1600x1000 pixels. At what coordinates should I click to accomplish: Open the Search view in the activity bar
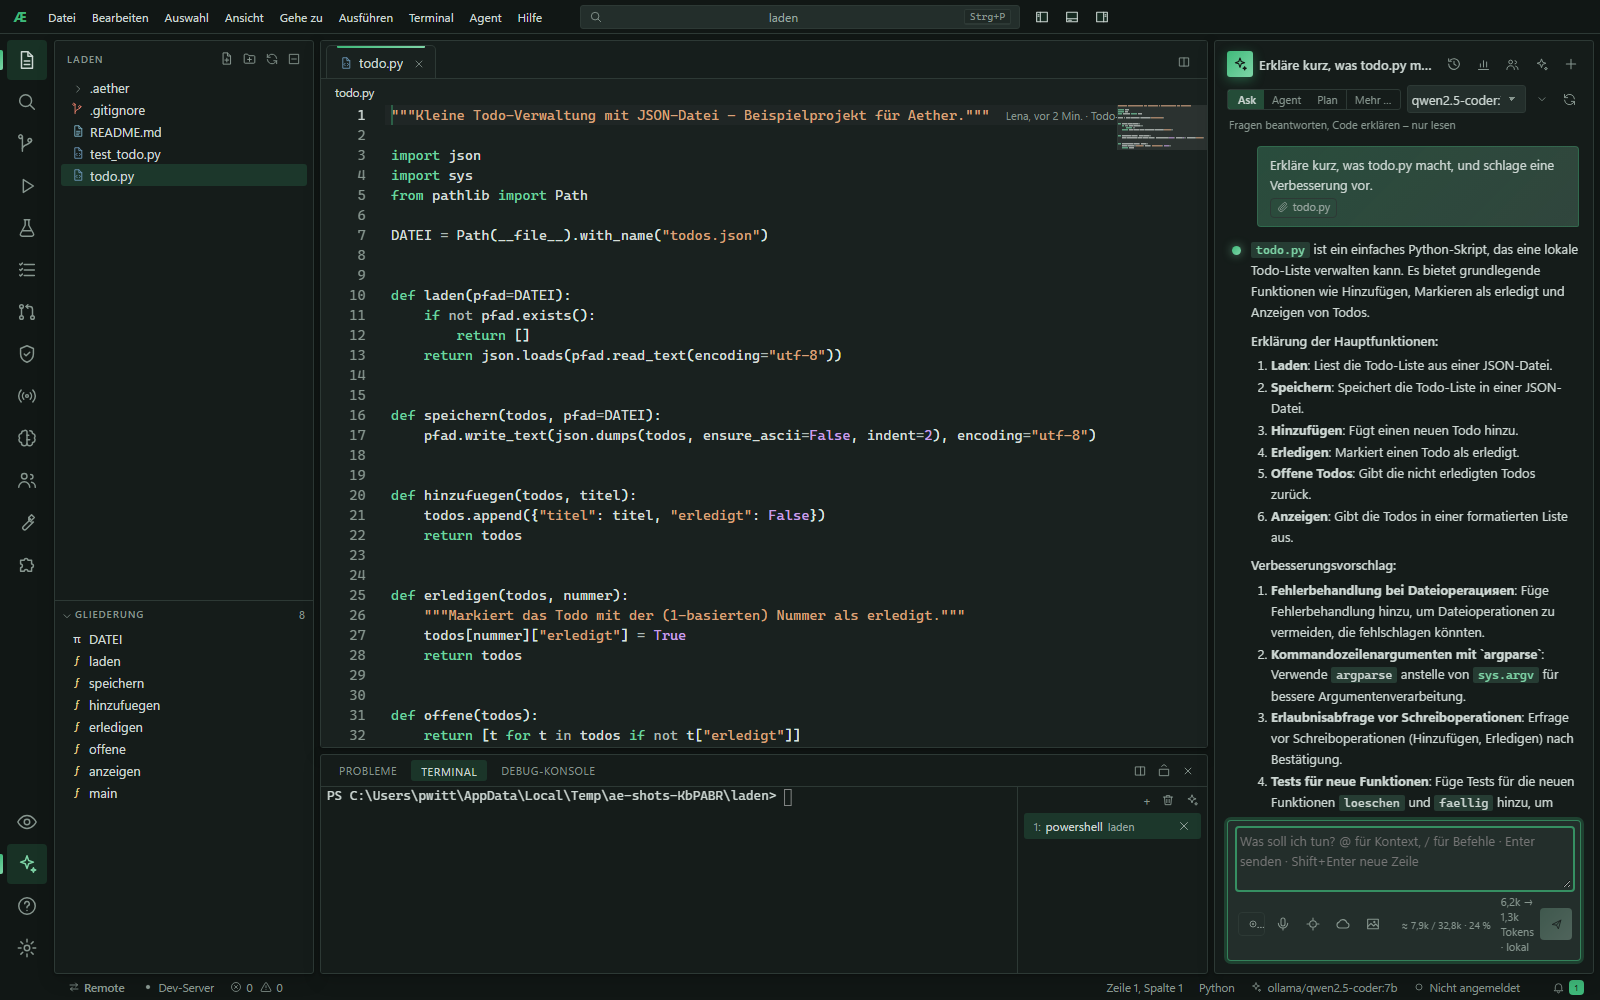27,102
